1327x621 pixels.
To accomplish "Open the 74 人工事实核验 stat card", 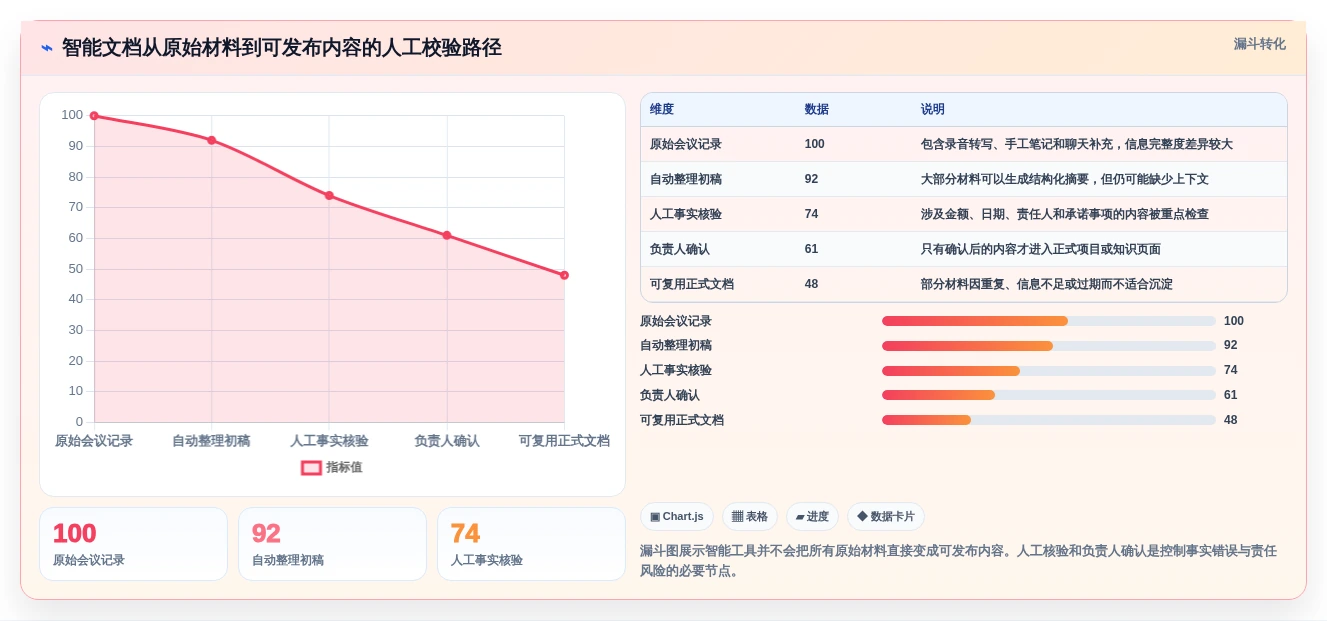I will (531, 544).
